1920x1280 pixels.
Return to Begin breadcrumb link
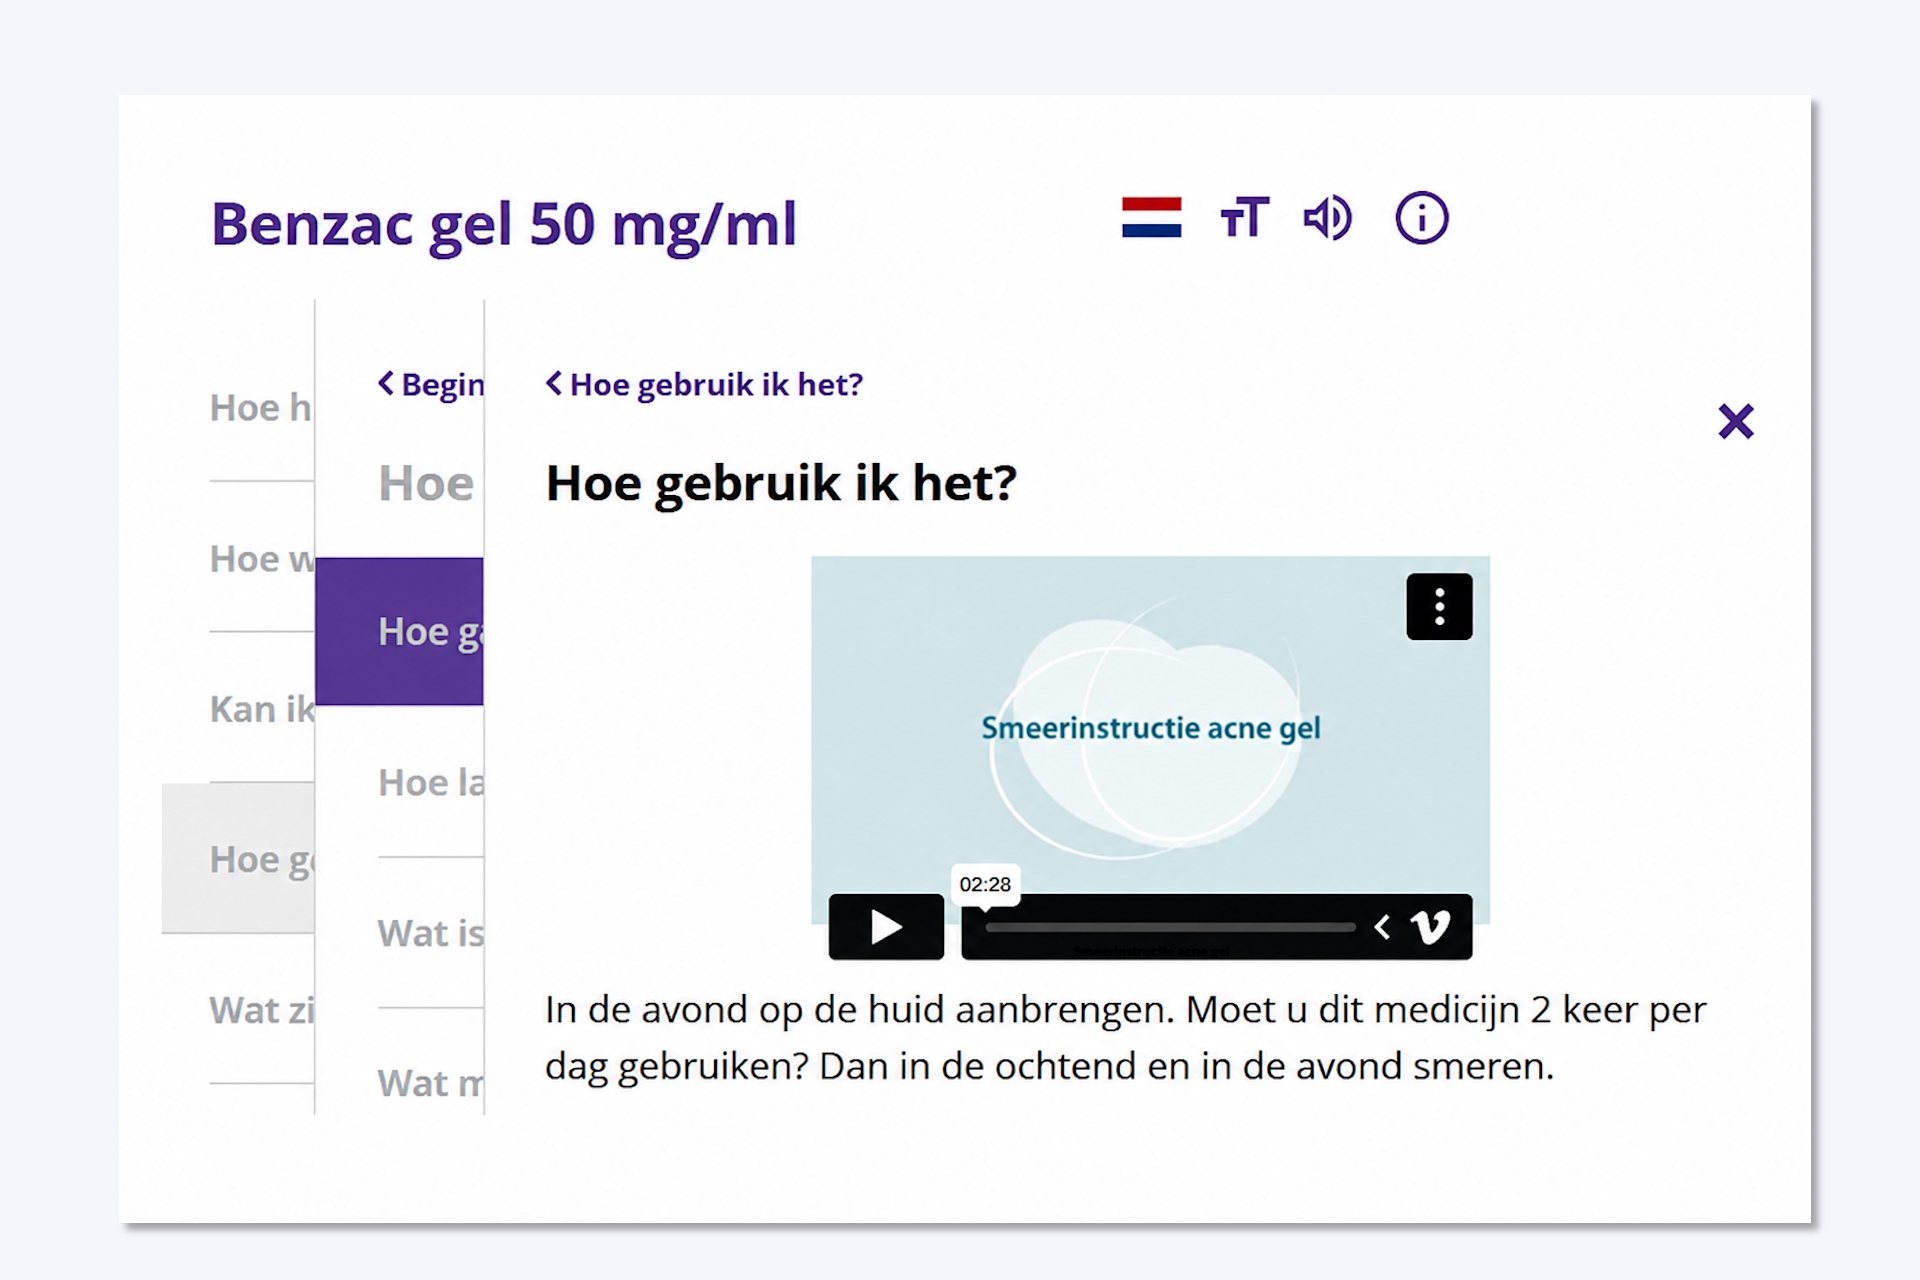430,384
